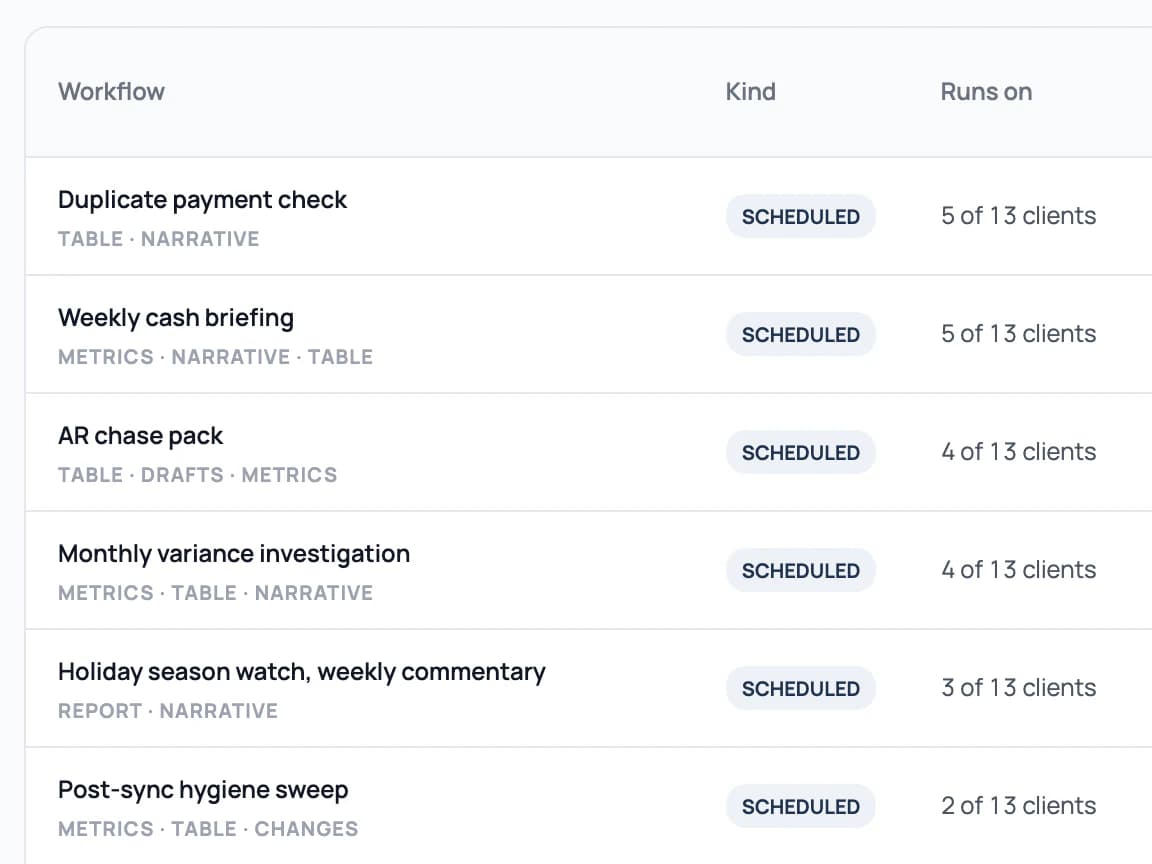Click '3 of 13 clients' for Holiday season watch
1152x864 pixels.
coord(1018,688)
